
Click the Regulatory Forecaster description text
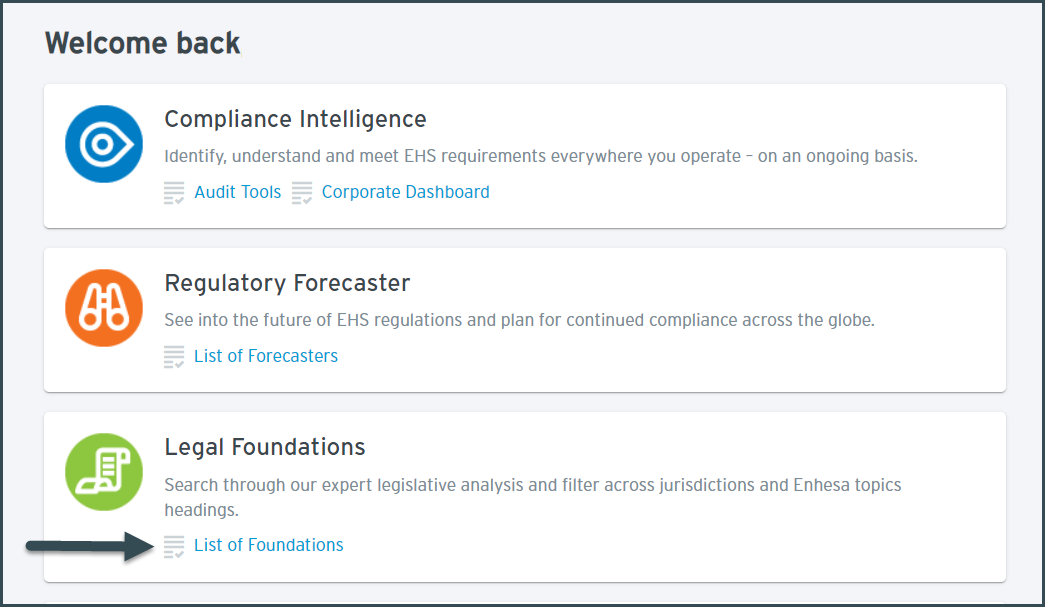point(519,320)
